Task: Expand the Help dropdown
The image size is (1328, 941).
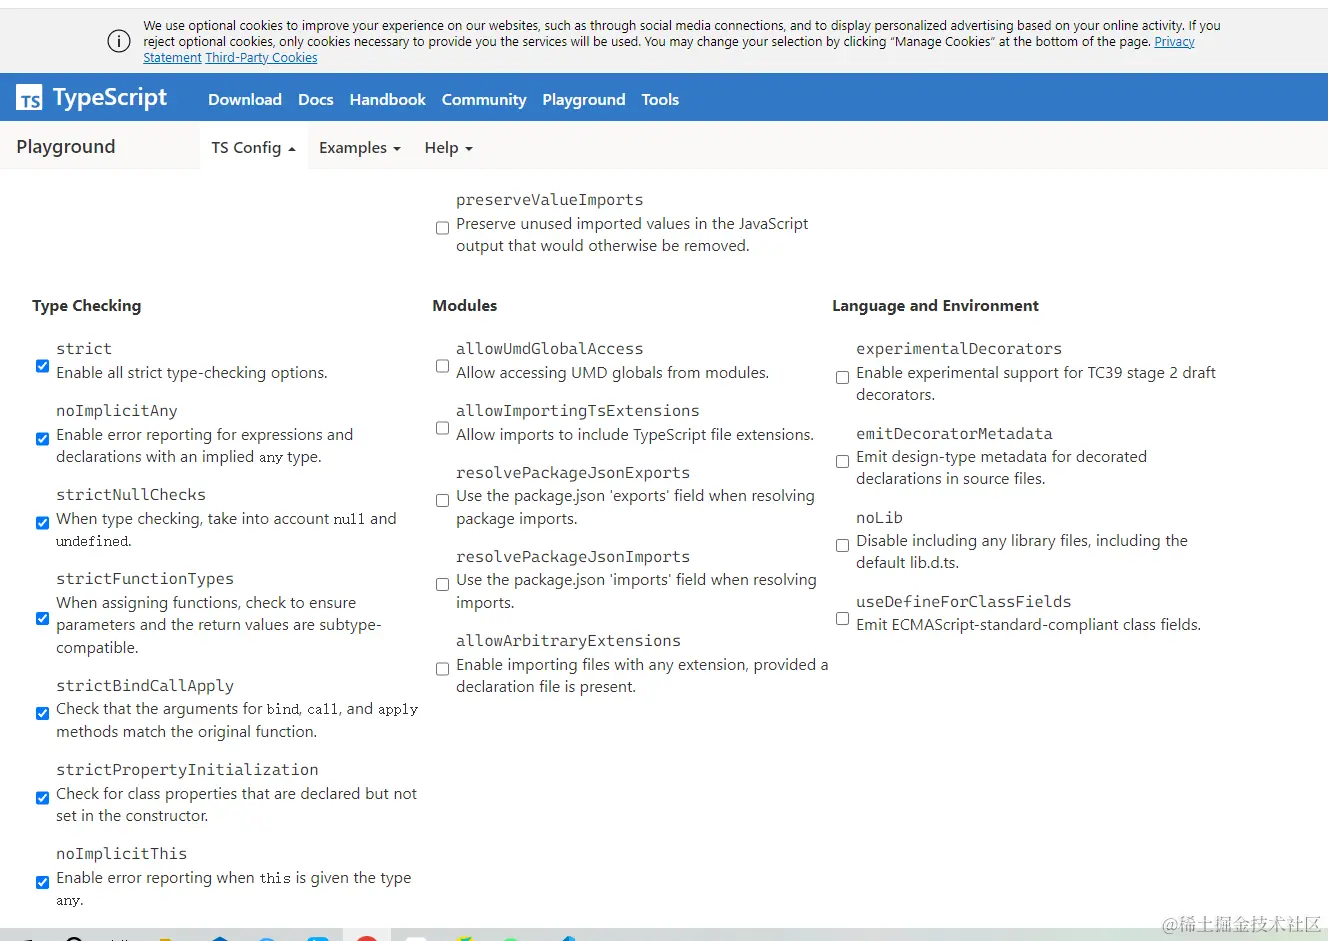Action: click(x=449, y=148)
